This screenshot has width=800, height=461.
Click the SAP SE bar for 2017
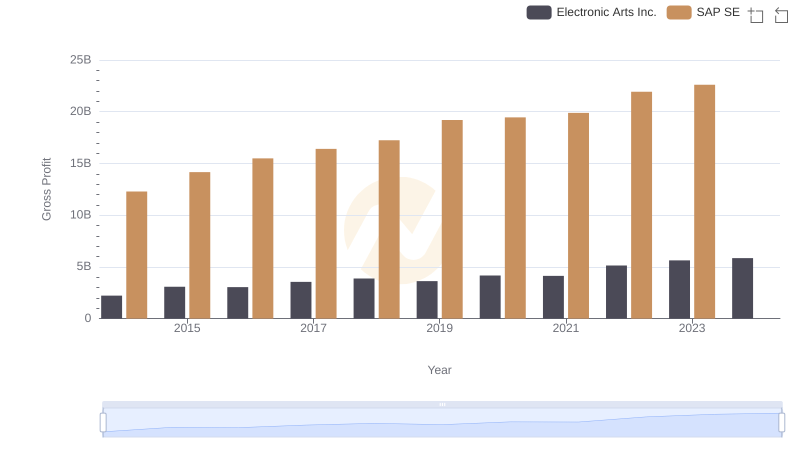[x=326, y=234]
